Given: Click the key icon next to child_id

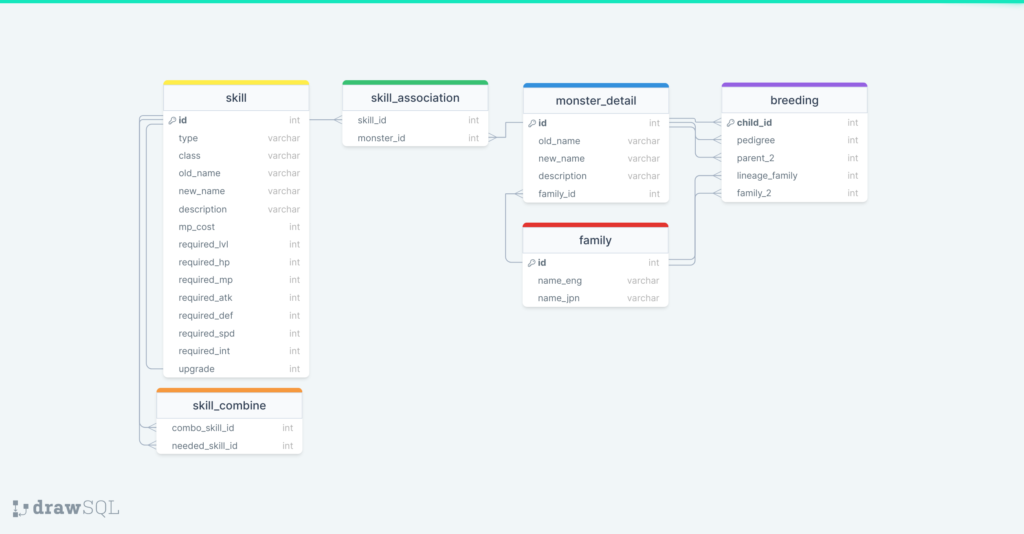Looking at the screenshot, I should point(731,123).
